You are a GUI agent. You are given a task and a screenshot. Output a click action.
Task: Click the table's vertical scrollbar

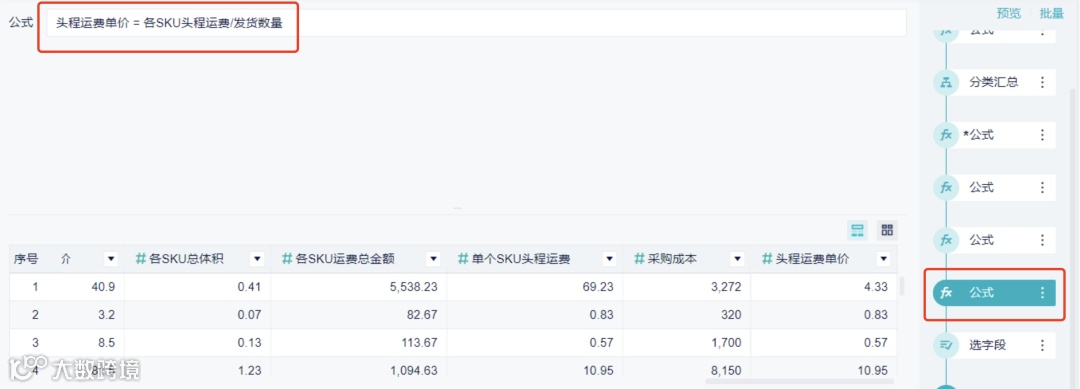point(902,286)
